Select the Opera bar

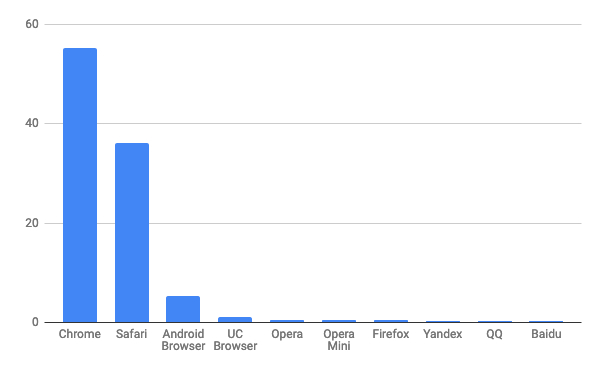(287, 321)
